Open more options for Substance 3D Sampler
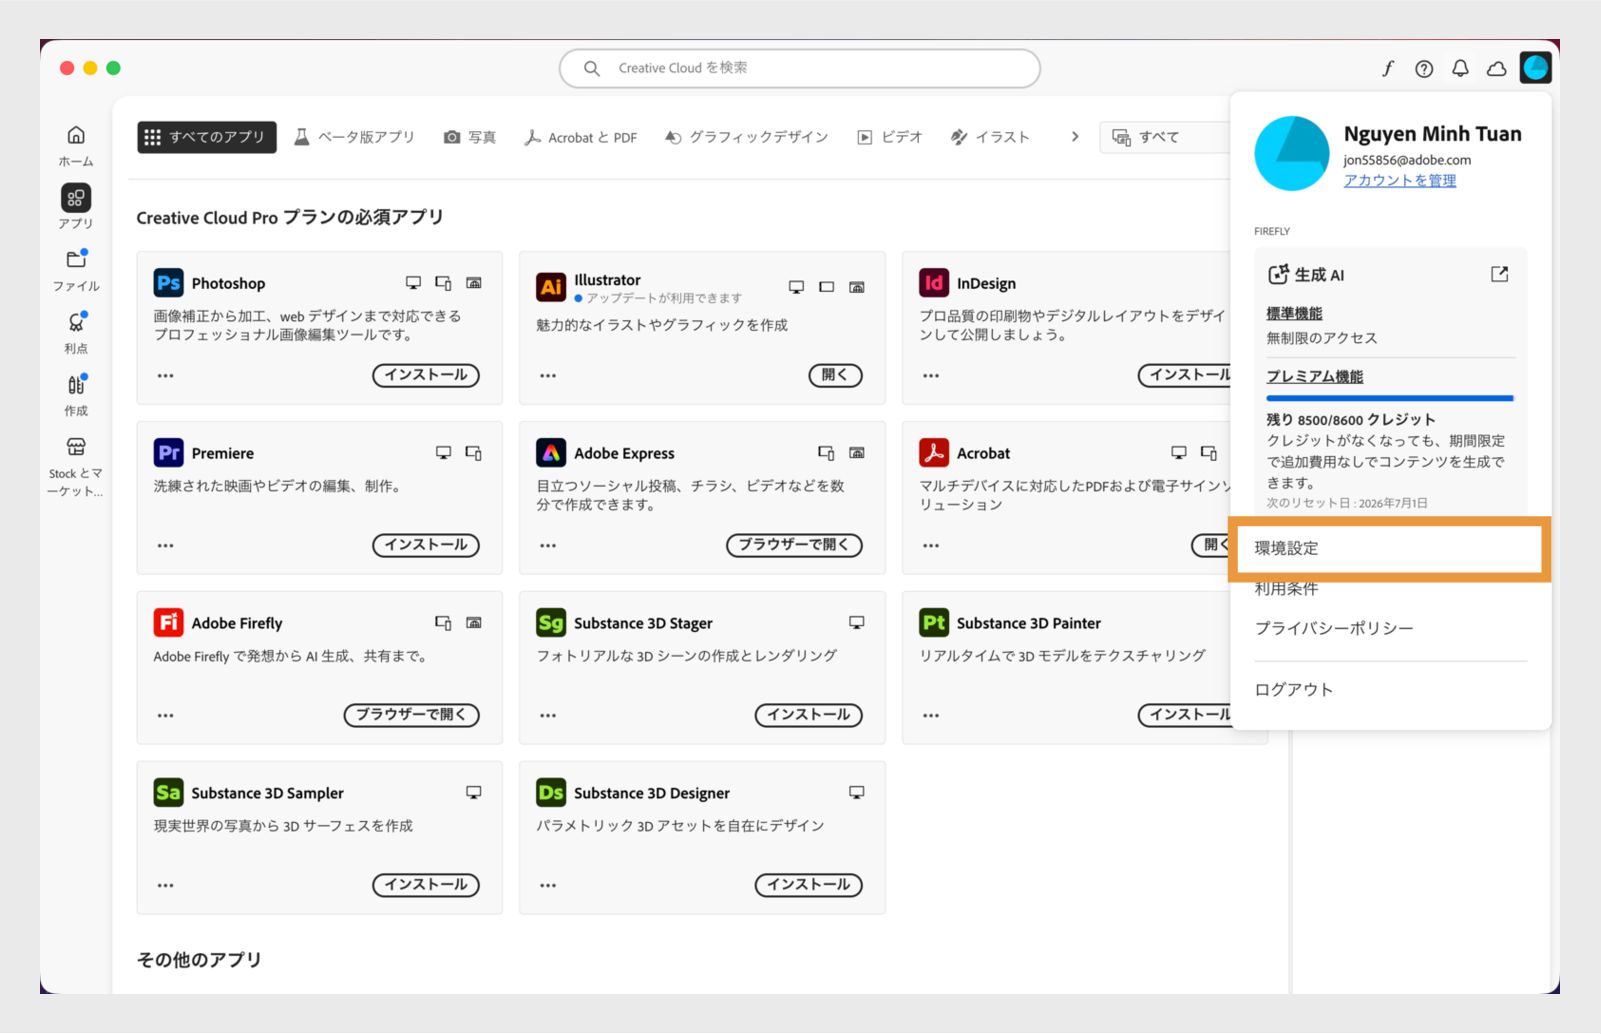Screen dimensions: 1601x1034 166,886
